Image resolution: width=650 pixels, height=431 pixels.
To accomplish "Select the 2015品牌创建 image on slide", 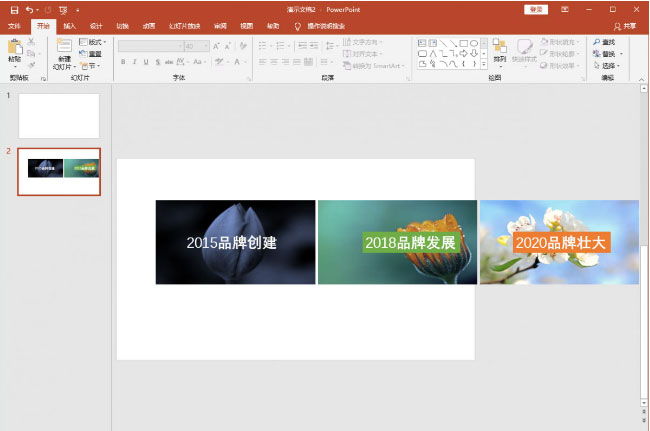I will pos(235,242).
